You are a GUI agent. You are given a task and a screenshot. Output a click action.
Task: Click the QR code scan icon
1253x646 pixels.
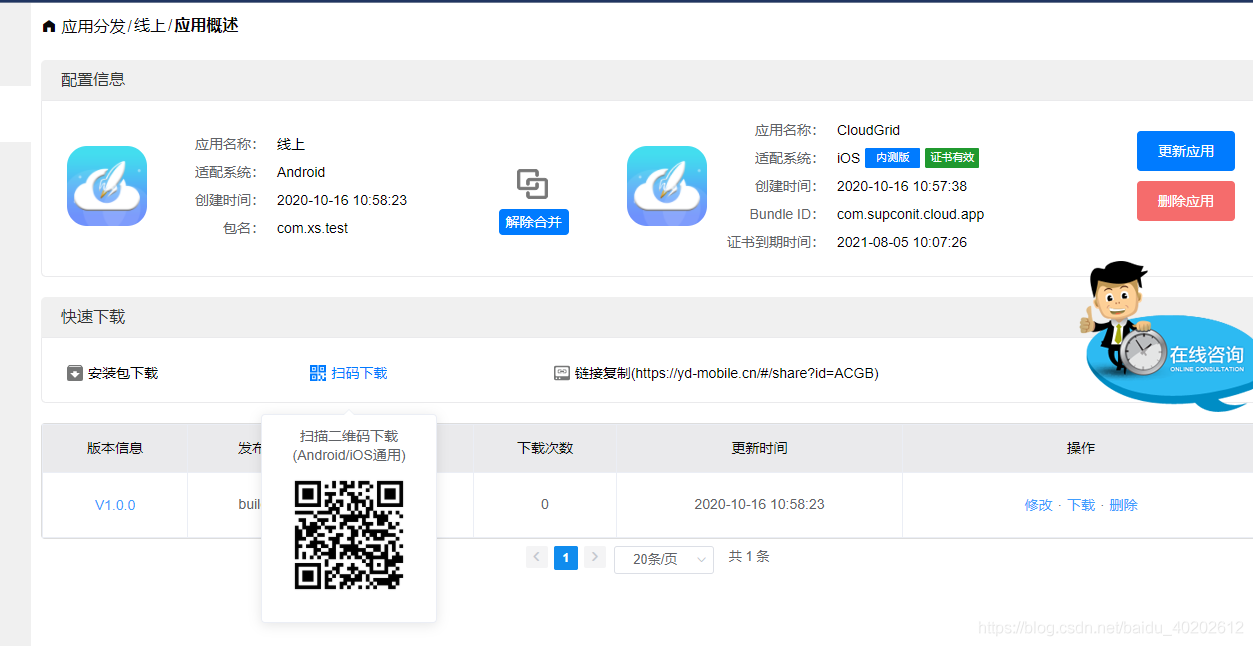coord(318,373)
